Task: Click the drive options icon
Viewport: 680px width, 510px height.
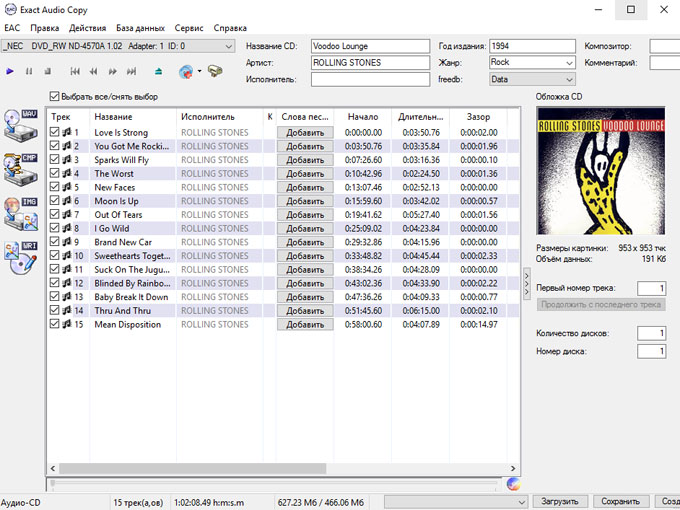Action: tap(215, 71)
